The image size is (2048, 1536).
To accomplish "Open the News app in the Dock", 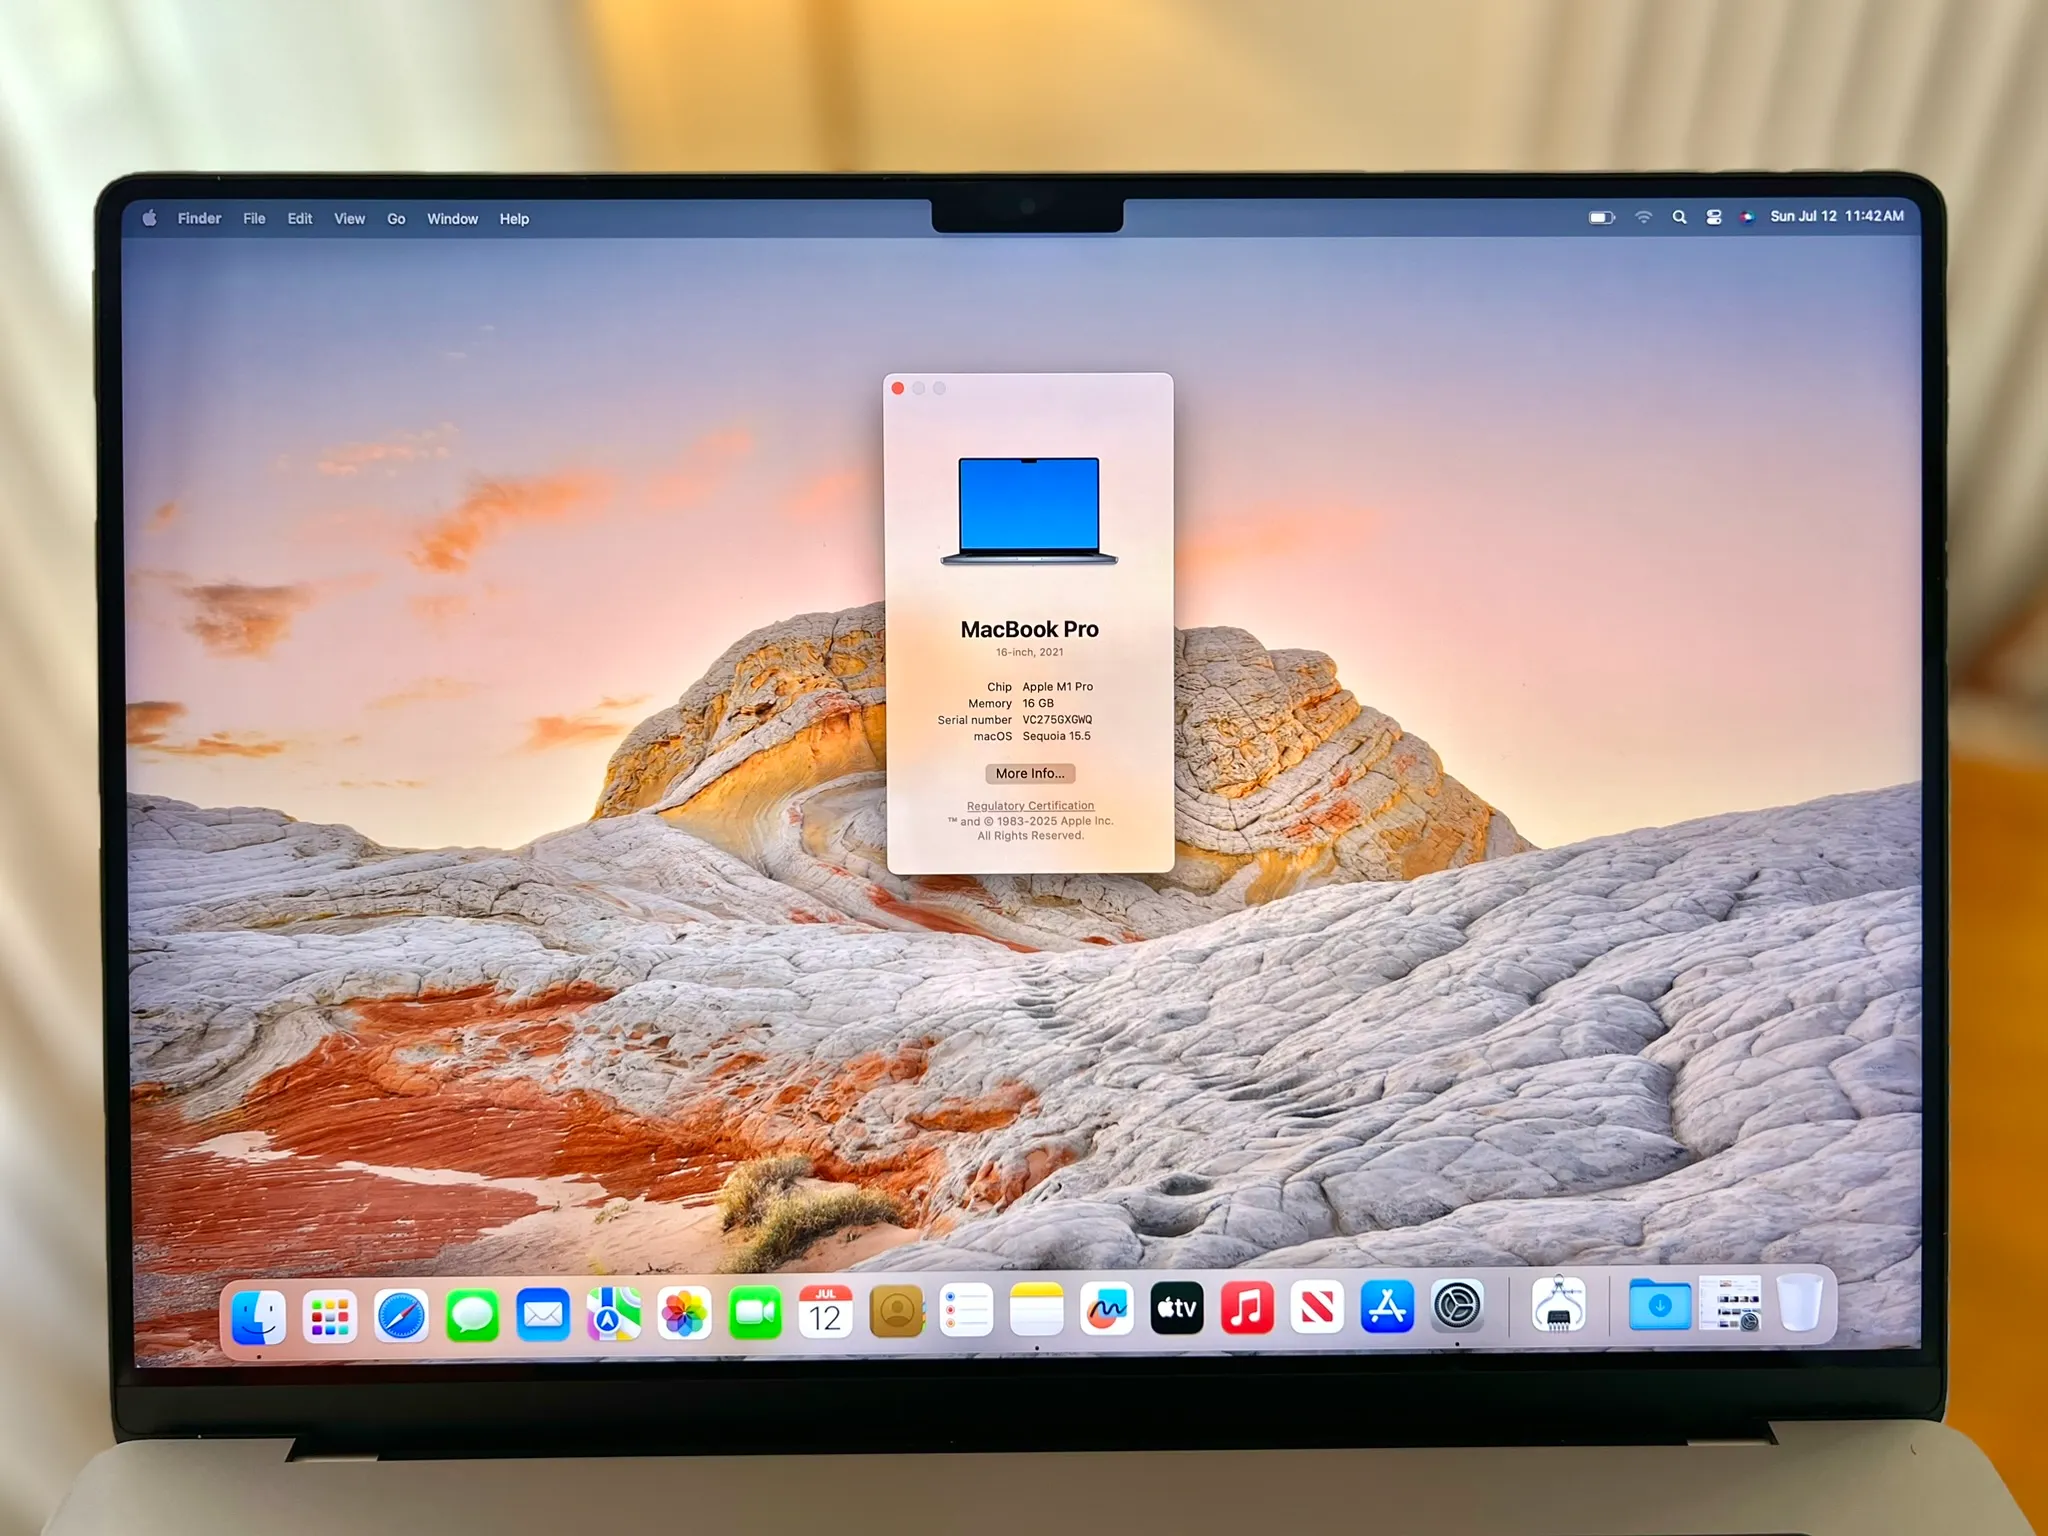I will 1316,1306.
